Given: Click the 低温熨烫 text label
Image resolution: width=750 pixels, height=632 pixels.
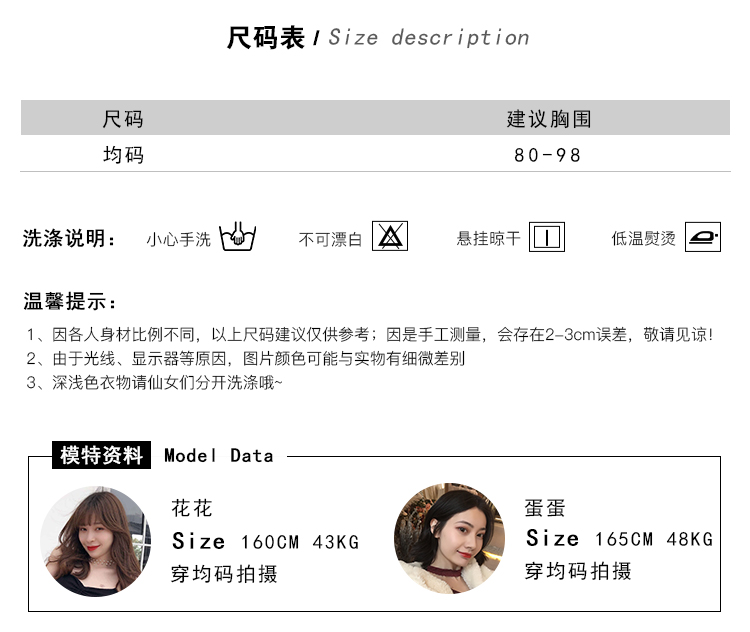Looking at the screenshot, I should point(643,238).
